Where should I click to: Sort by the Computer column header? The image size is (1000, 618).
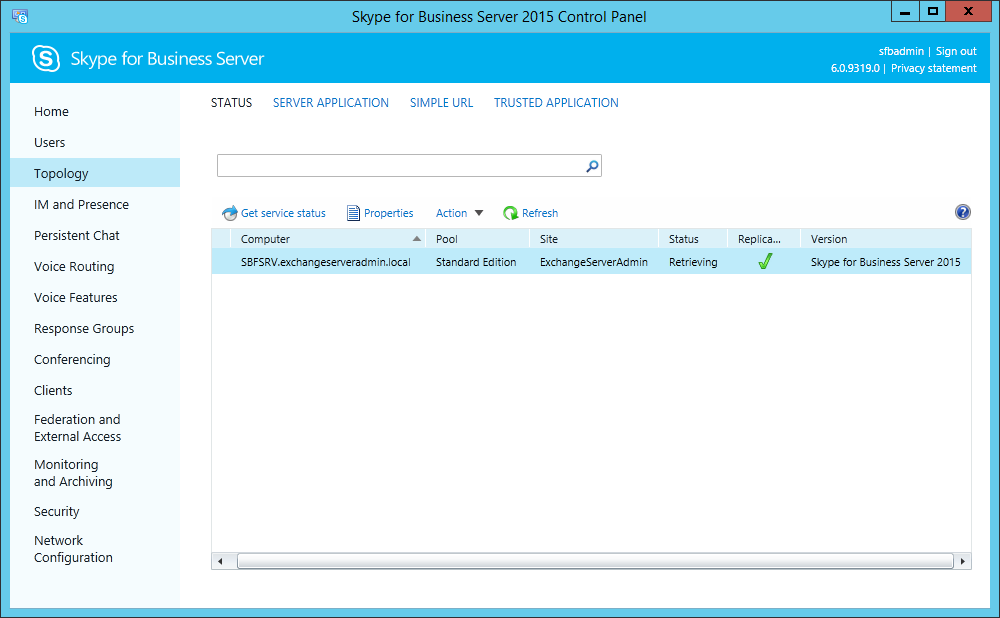coord(328,239)
